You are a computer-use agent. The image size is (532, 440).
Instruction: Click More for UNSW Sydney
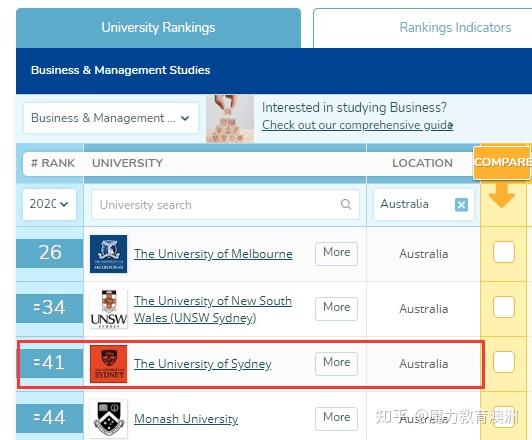click(336, 308)
